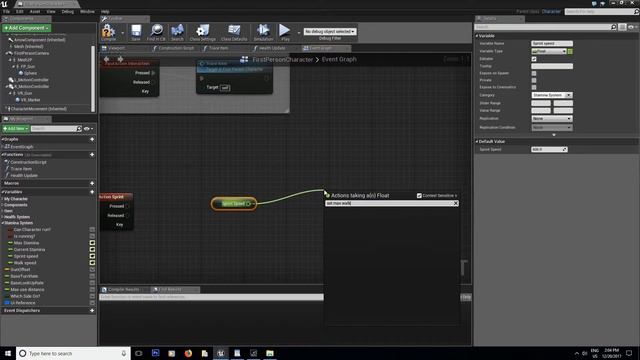The width and height of the screenshot is (640, 360).
Task: Click the add Macros plus icon
Action: coord(92,183)
